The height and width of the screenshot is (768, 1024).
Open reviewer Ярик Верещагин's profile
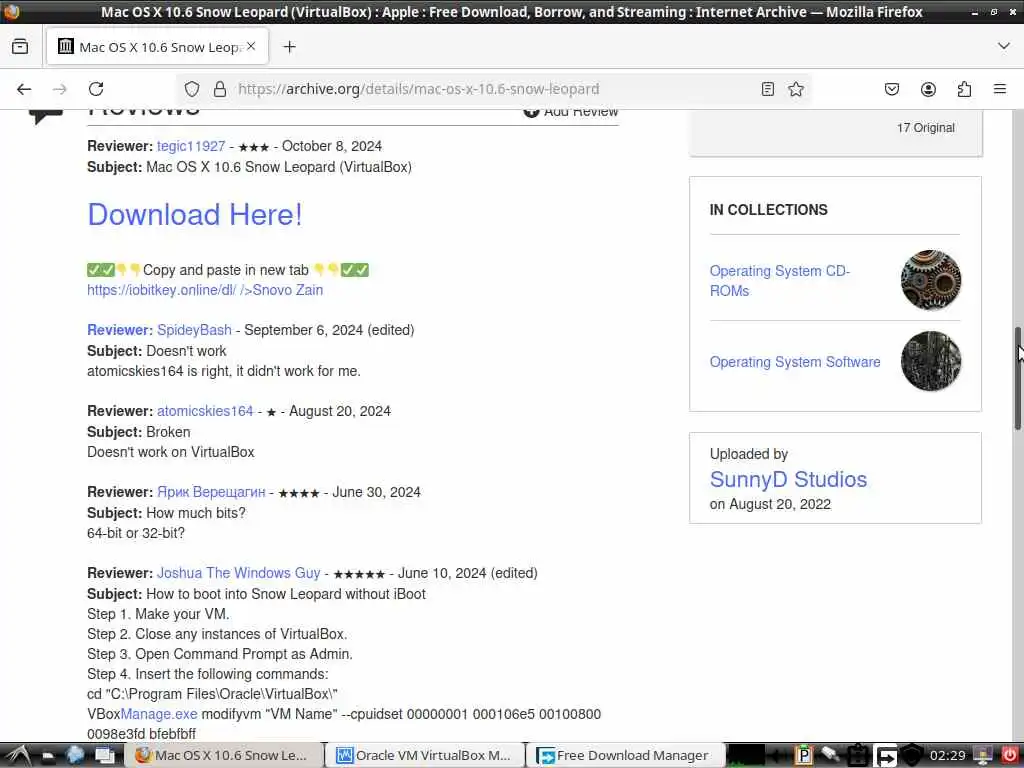[211, 492]
